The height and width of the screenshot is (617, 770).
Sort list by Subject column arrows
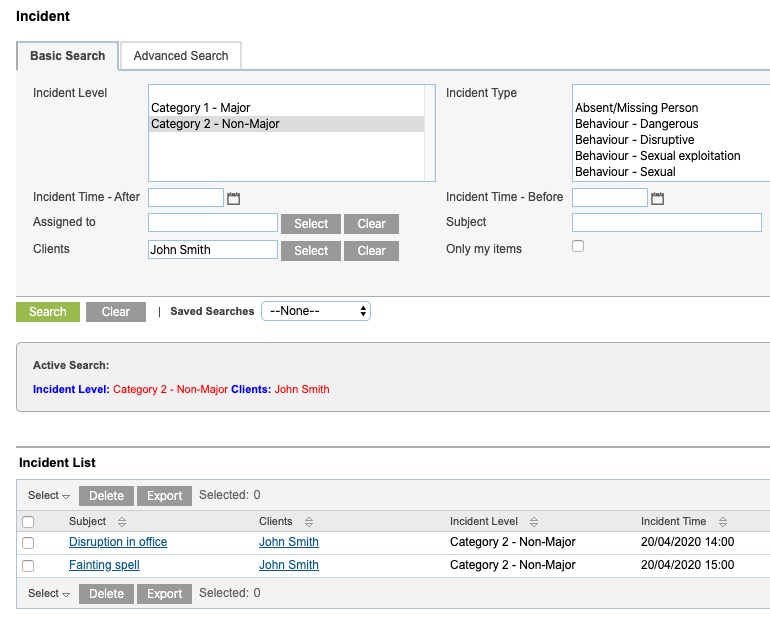pyautogui.click(x=122, y=522)
